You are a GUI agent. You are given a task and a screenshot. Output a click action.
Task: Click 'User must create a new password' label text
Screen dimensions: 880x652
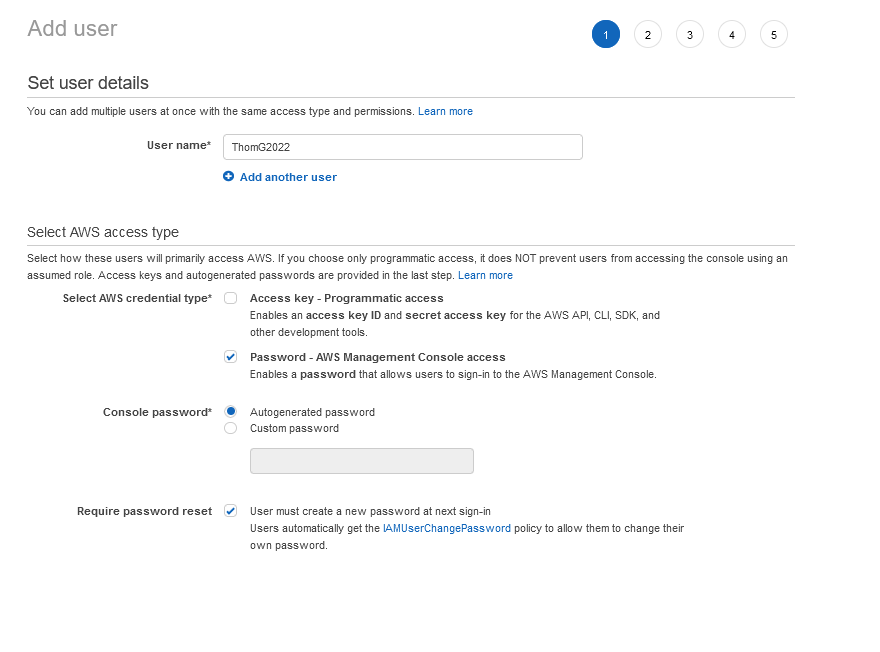tap(370, 511)
